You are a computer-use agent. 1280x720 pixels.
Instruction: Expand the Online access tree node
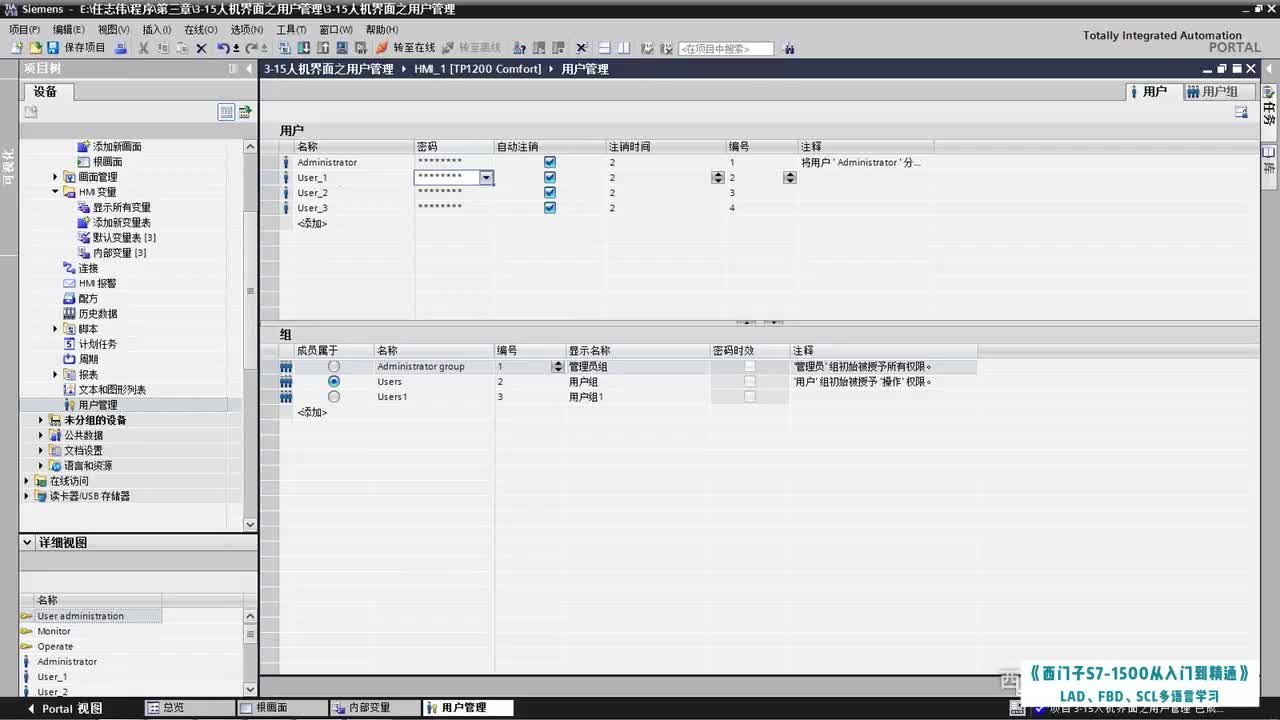pyautogui.click(x=27, y=481)
